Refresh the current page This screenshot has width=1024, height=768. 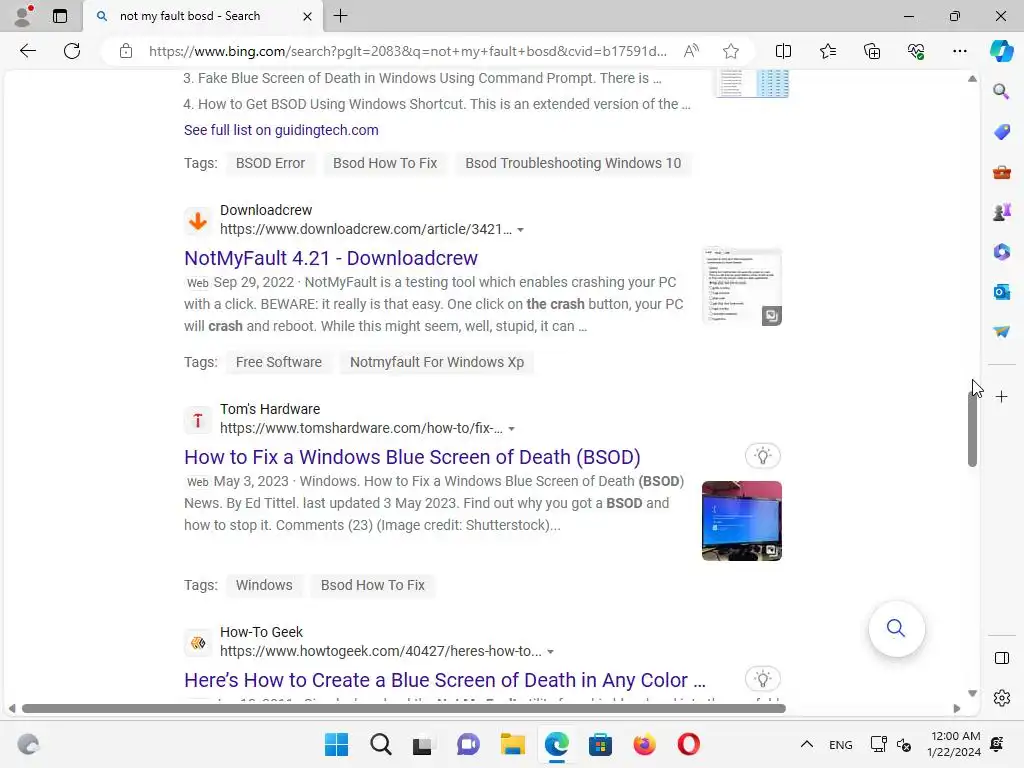coord(72,51)
